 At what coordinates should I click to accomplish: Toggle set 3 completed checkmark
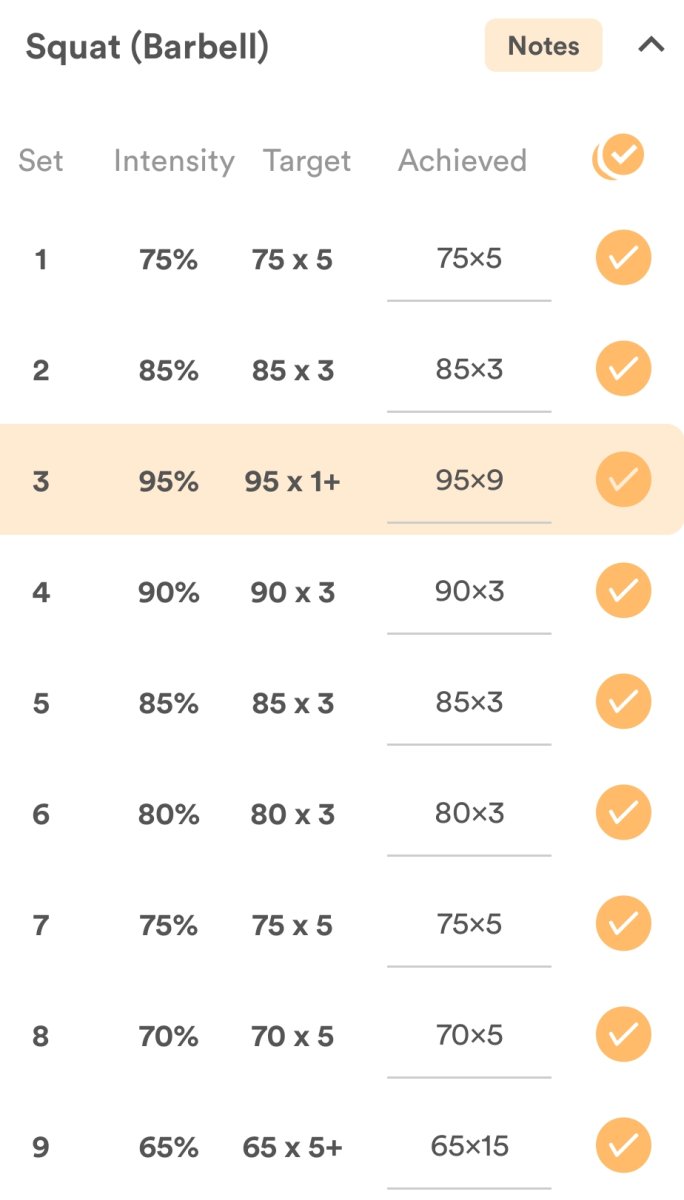[x=623, y=480]
